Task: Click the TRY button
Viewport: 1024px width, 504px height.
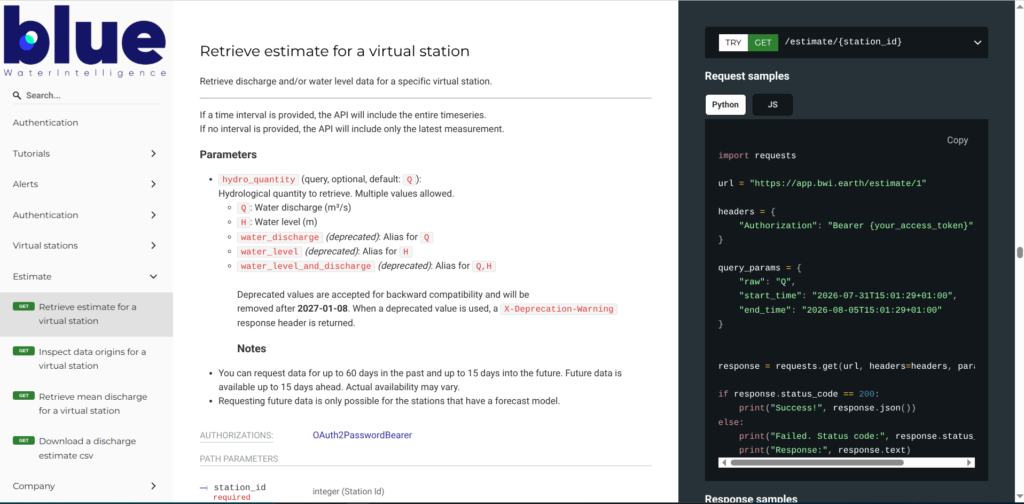Action: click(733, 42)
